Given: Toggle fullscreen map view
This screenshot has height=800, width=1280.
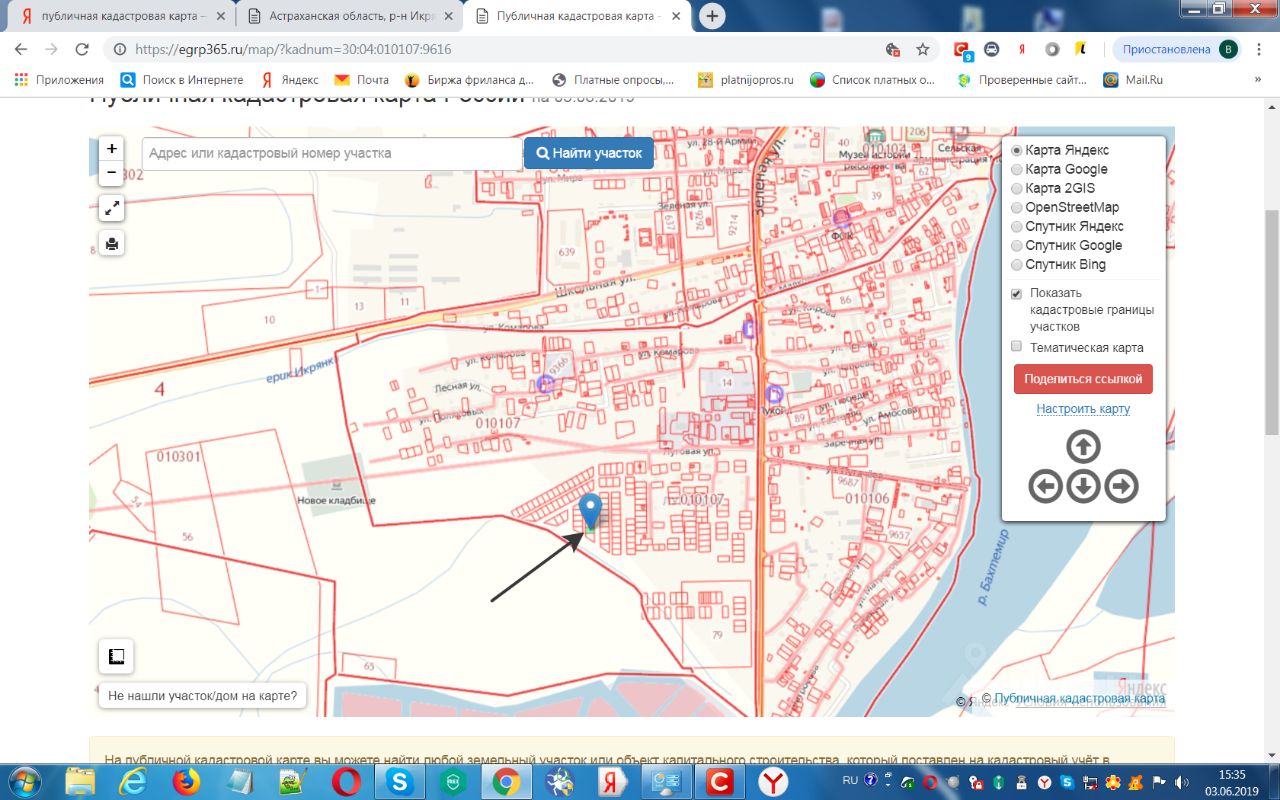Looking at the screenshot, I should coord(112,208).
